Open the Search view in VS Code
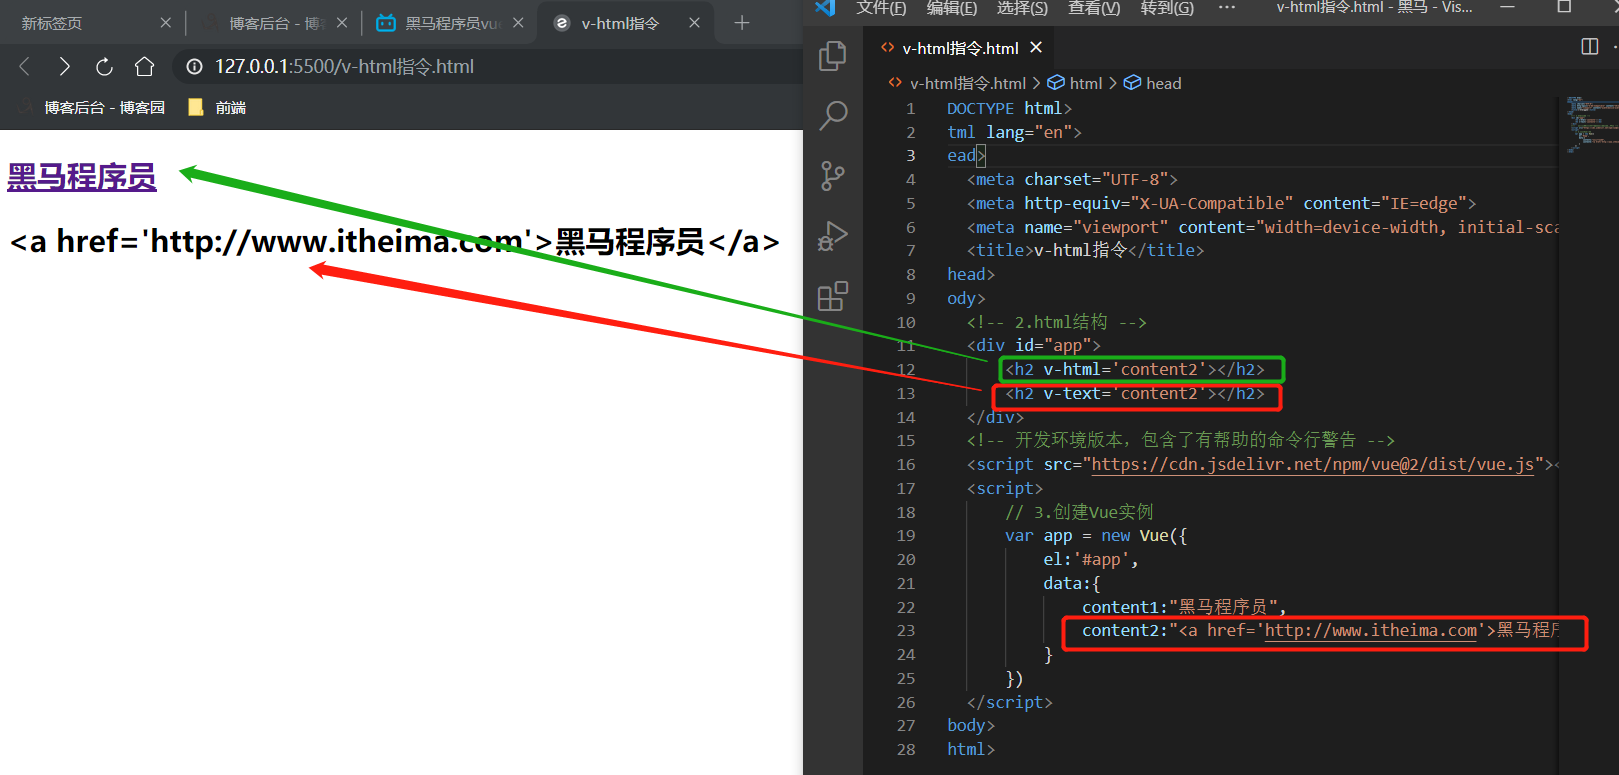The width and height of the screenshot is (1619, 775). coord(833,116)
